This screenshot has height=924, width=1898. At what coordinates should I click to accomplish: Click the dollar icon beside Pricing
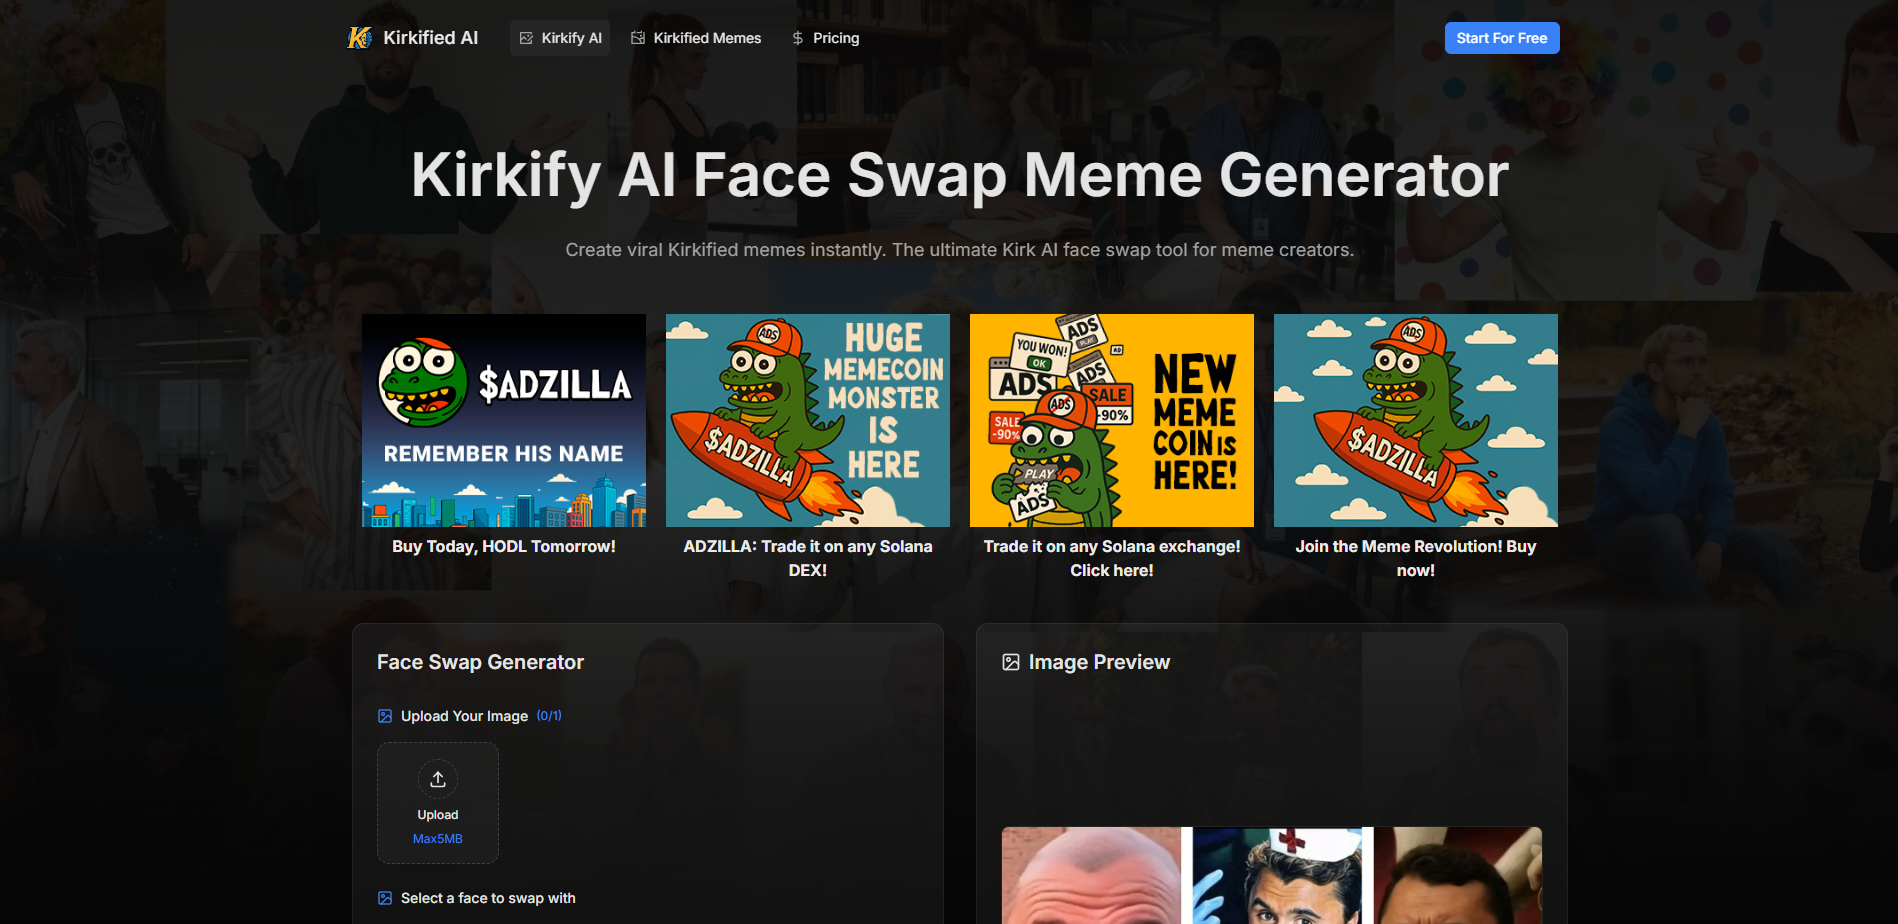click(797, 37)
